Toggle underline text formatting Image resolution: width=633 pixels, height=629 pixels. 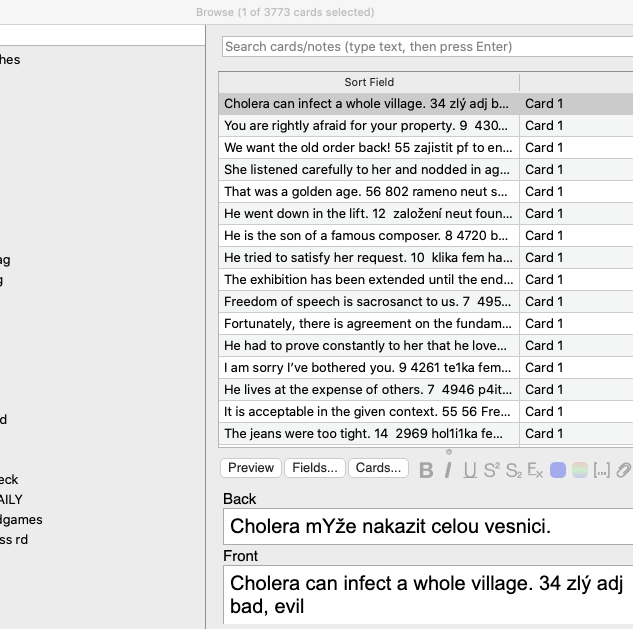tap(469, 470)
